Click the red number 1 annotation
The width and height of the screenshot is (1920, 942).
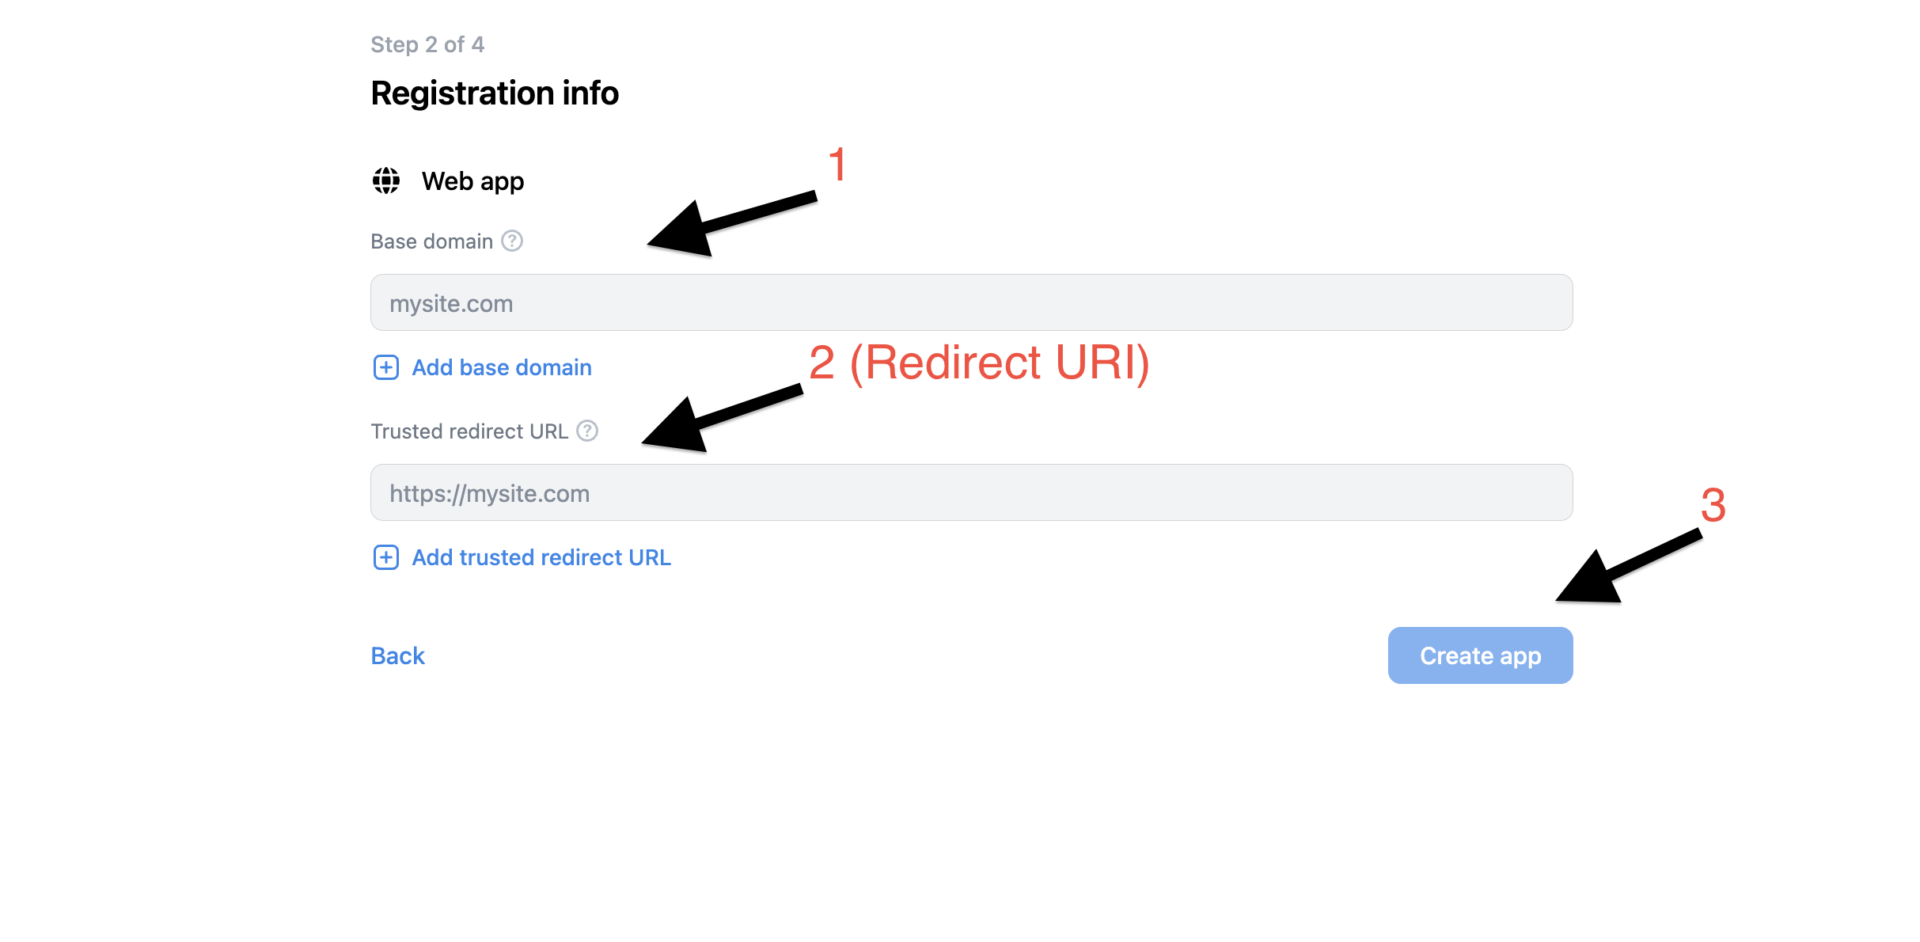838,165
